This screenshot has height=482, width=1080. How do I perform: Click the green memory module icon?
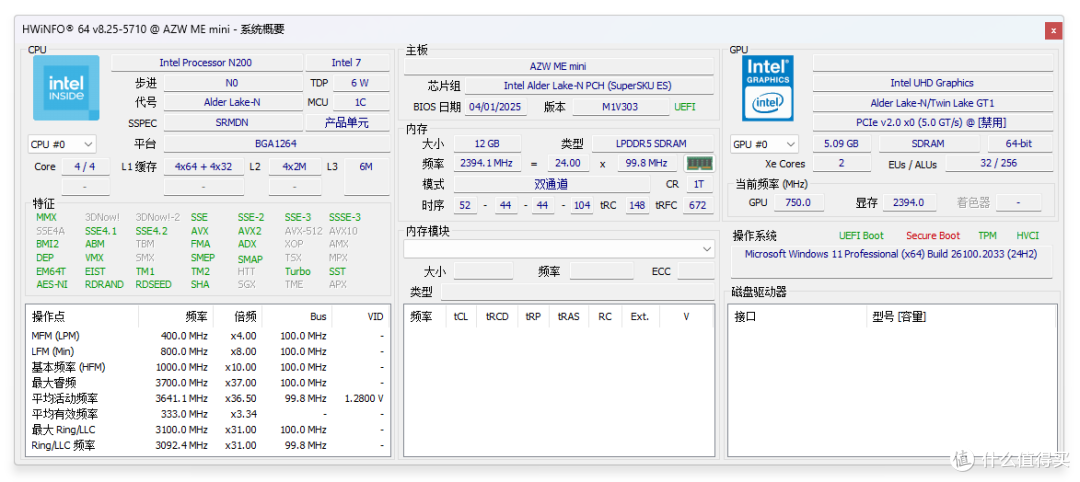point(699,163)
